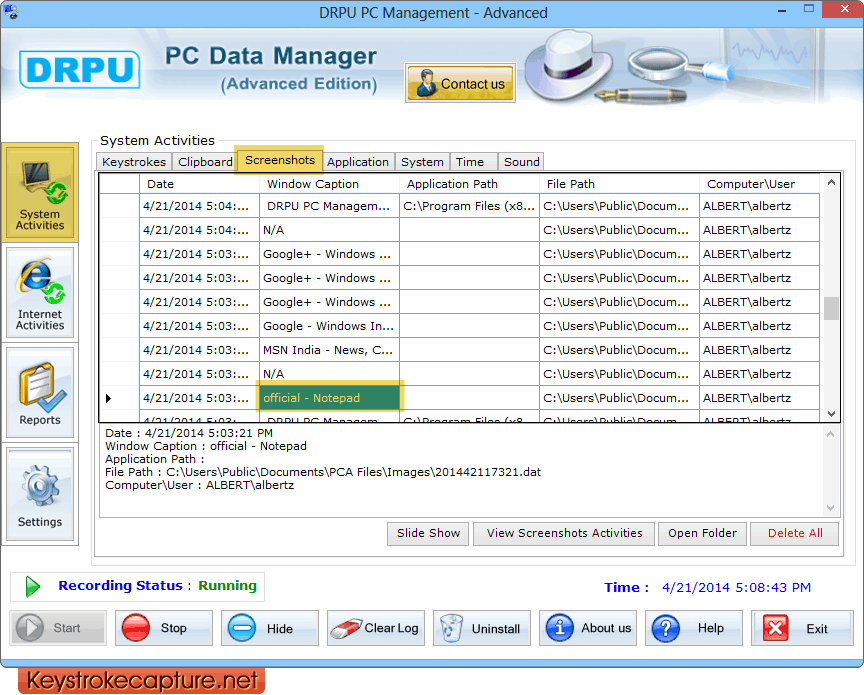Open the System tab
Viewport: 864px width, 695px height.
(422, 162)
